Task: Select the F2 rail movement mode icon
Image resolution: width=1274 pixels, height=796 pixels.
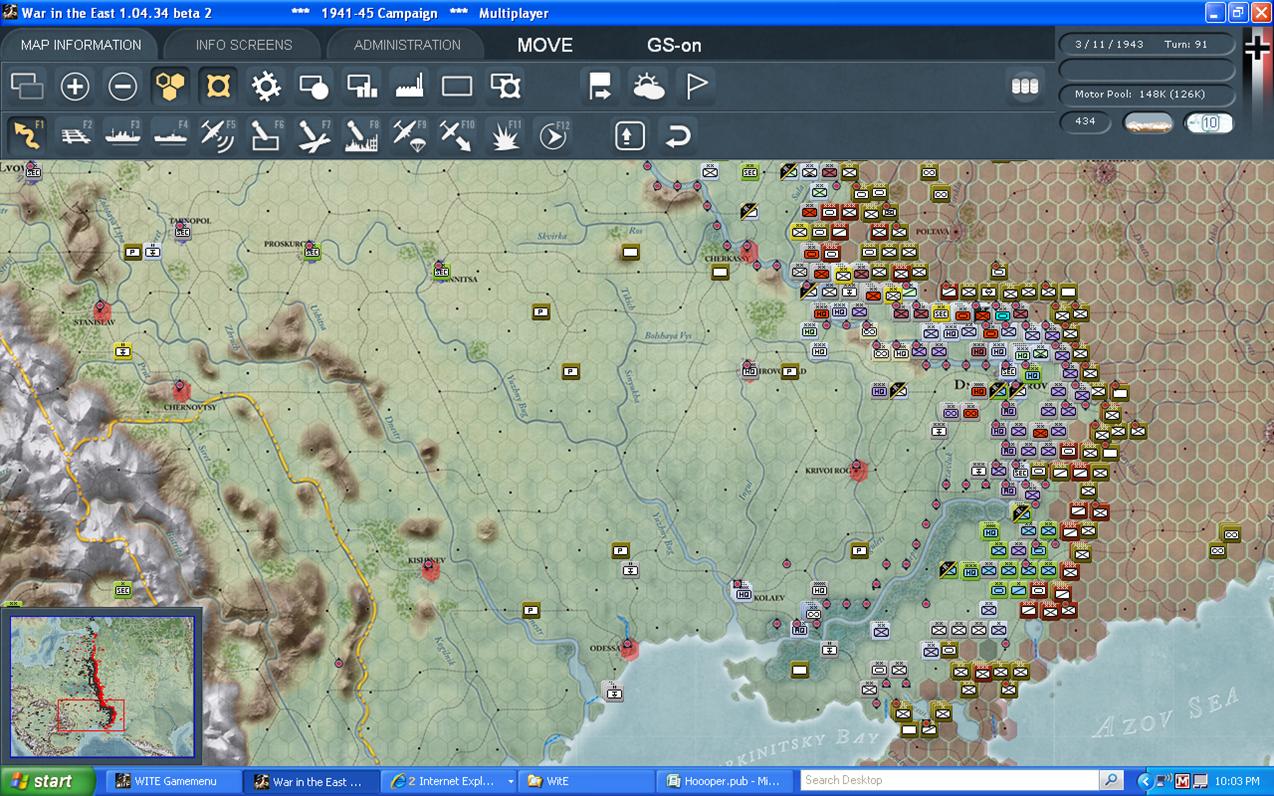Action: tap(75, 135)
